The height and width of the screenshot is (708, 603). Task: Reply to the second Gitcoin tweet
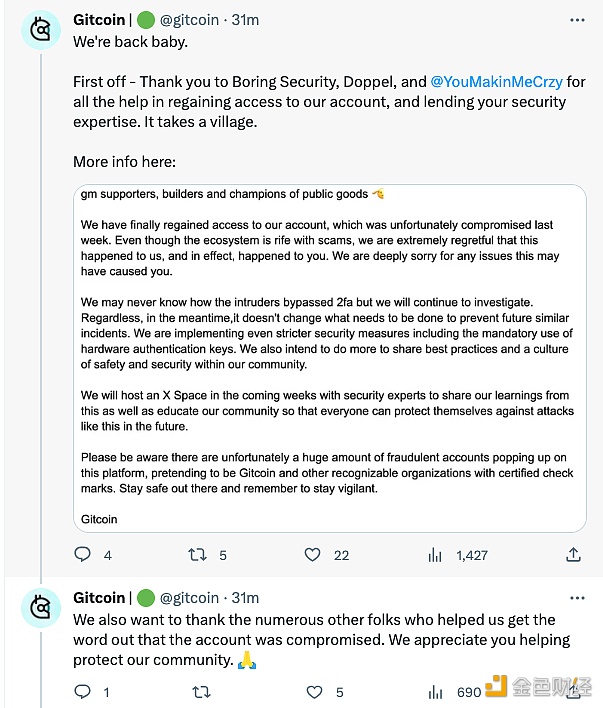tap(83, 691)
